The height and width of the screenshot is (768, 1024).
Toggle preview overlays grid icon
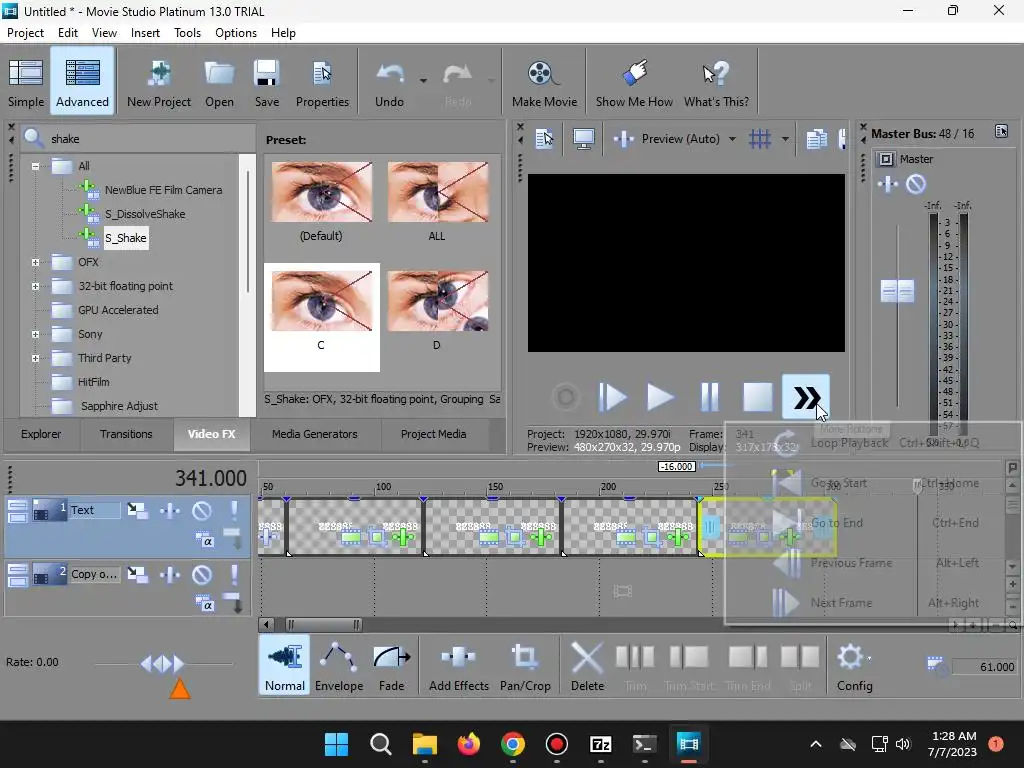[760, 138]
